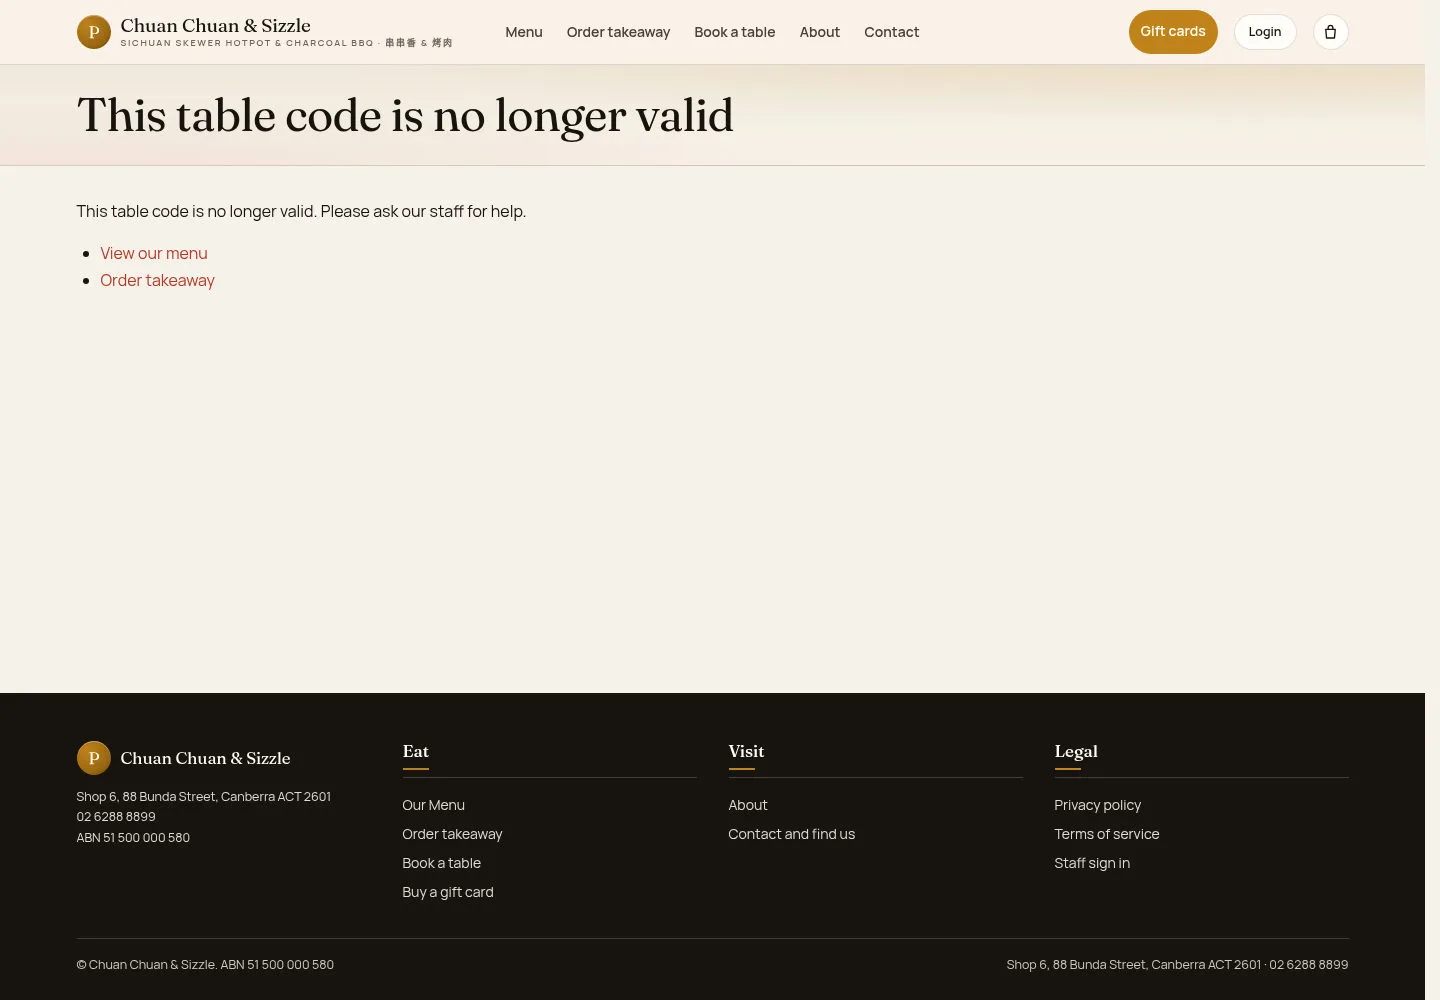Go to Order takeaway in the header
This screenshot has height=1000, width=1440.
coord(618,32)
